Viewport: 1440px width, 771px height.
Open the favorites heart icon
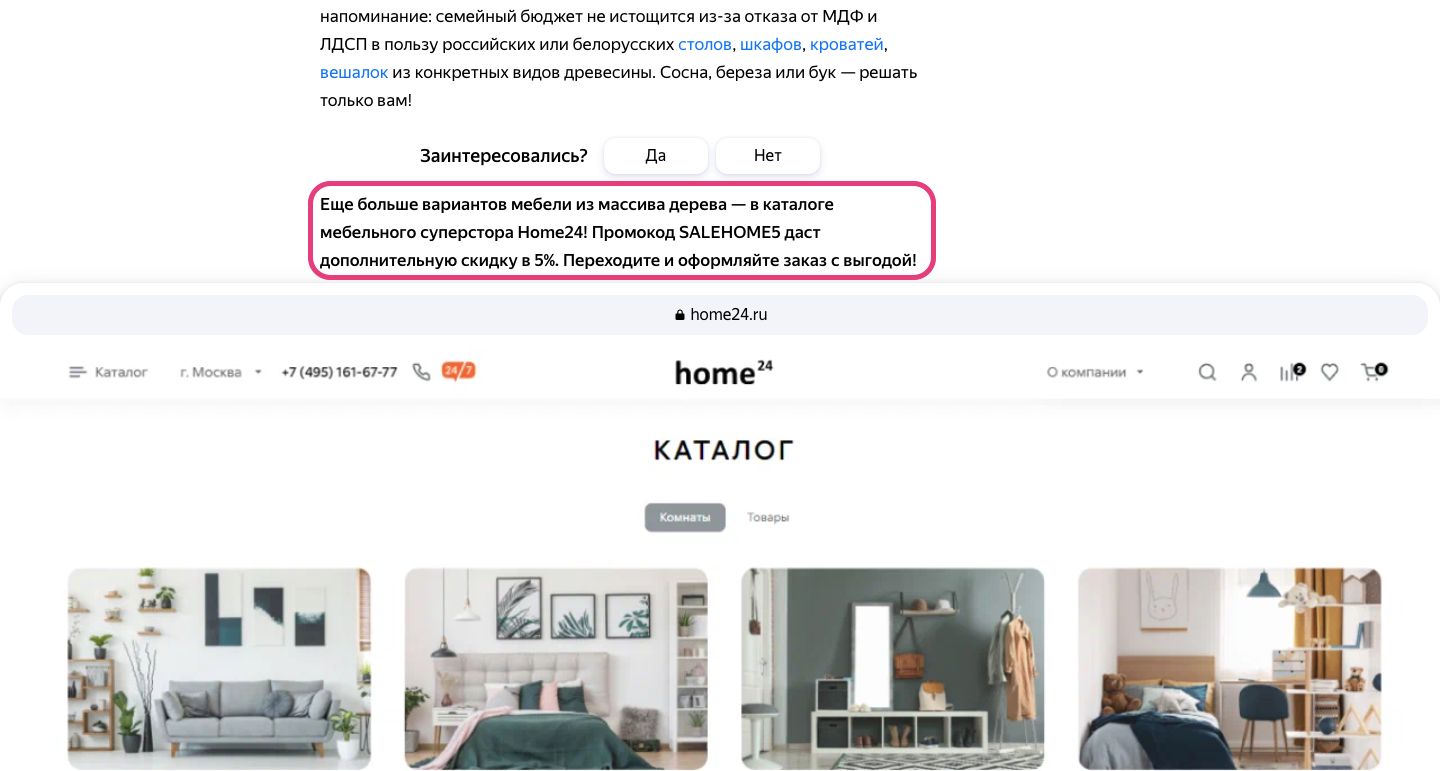click(x=1329, y=372)
